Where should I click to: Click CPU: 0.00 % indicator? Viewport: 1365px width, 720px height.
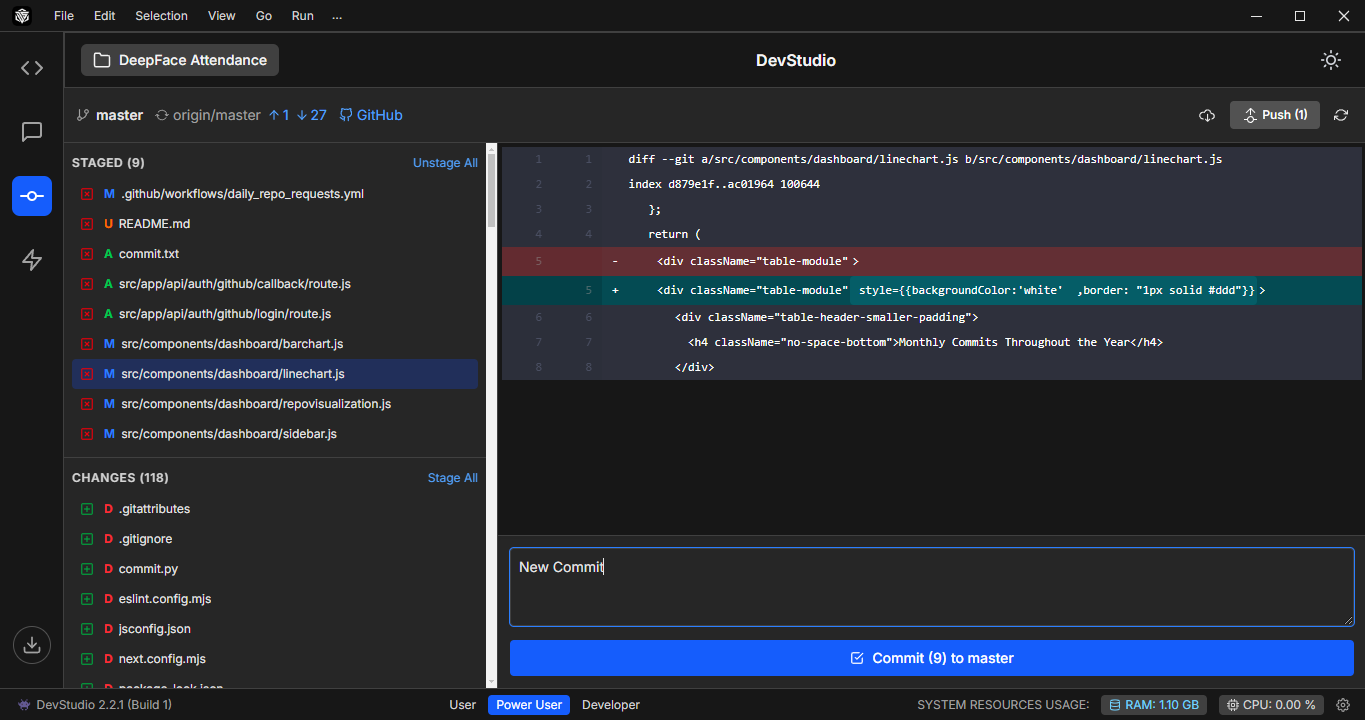click(x=1273, y=705)
